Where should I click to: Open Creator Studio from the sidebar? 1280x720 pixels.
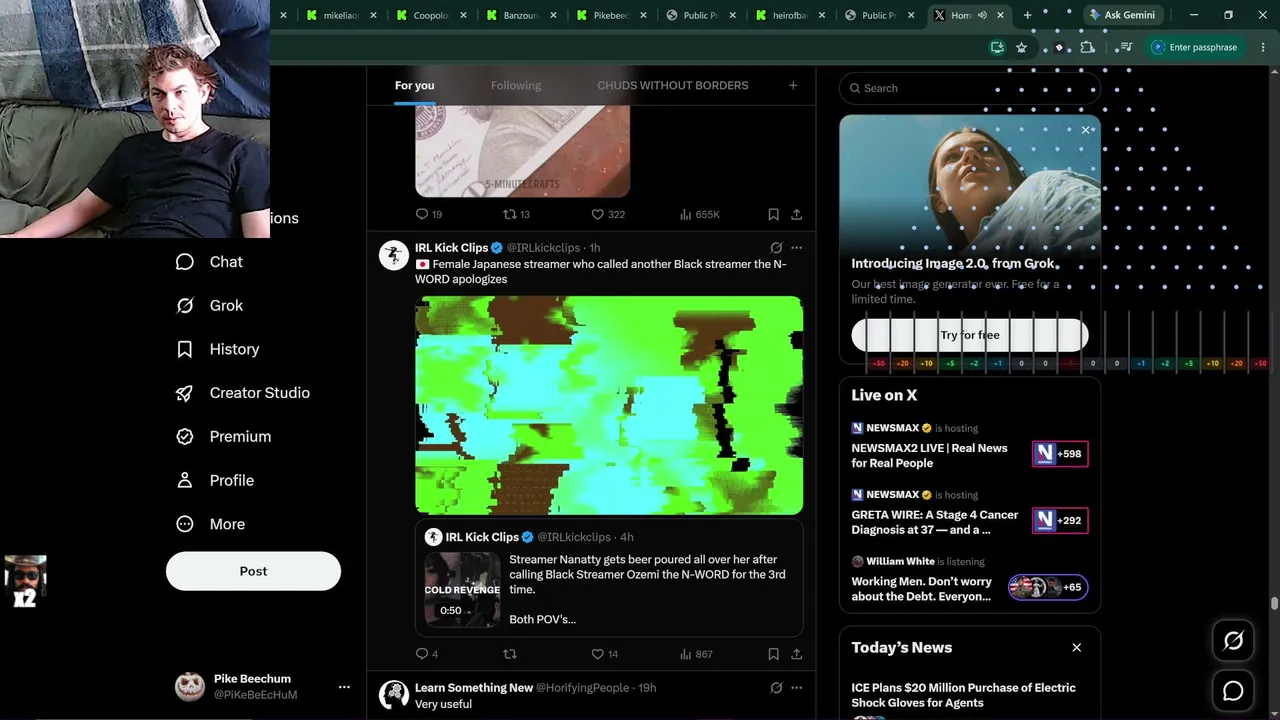pos(243,393)
